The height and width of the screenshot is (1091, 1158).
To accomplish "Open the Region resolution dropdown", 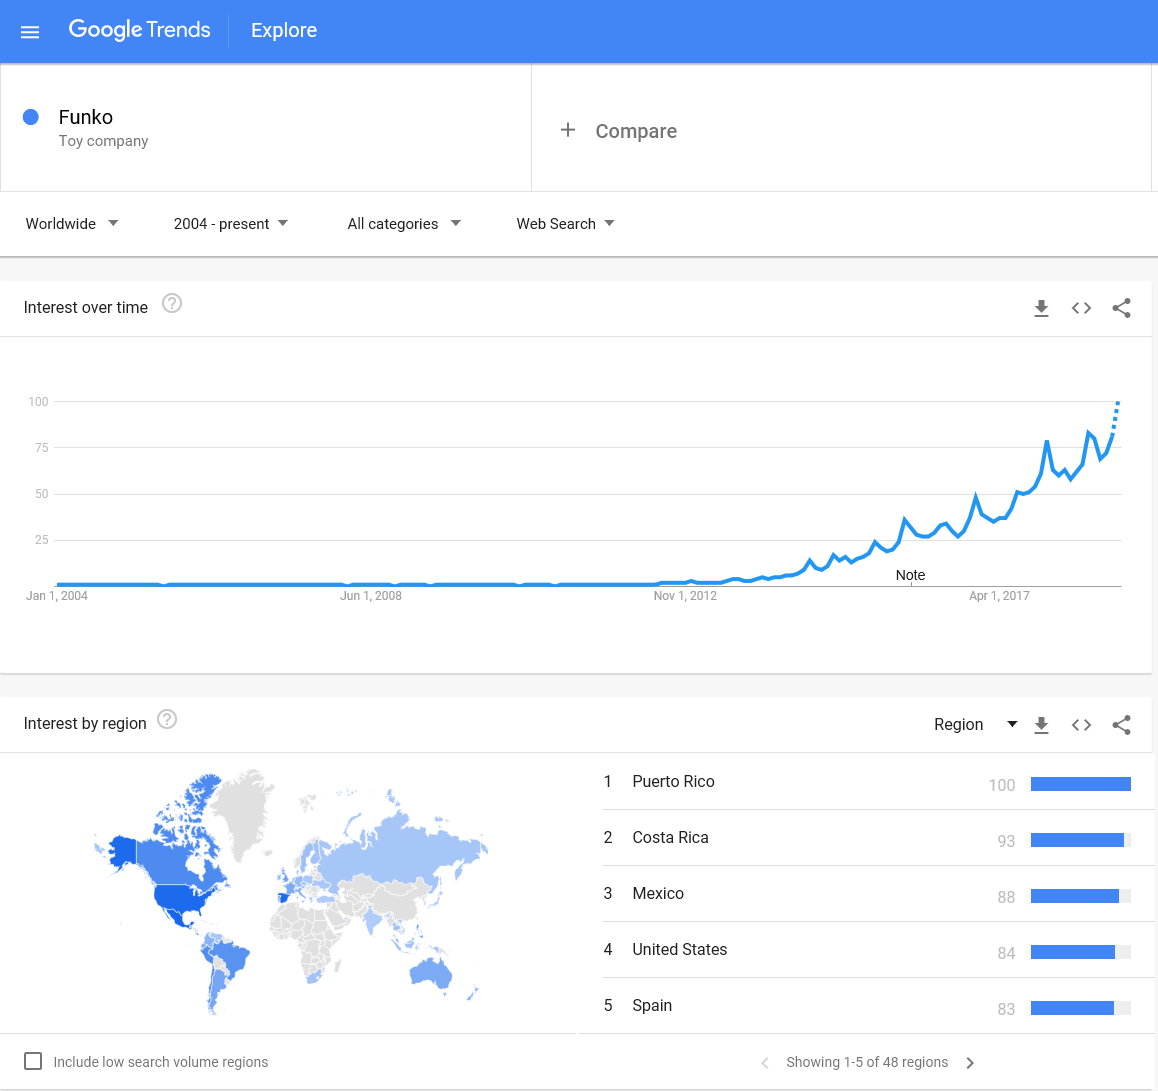I will pos(976,725).
